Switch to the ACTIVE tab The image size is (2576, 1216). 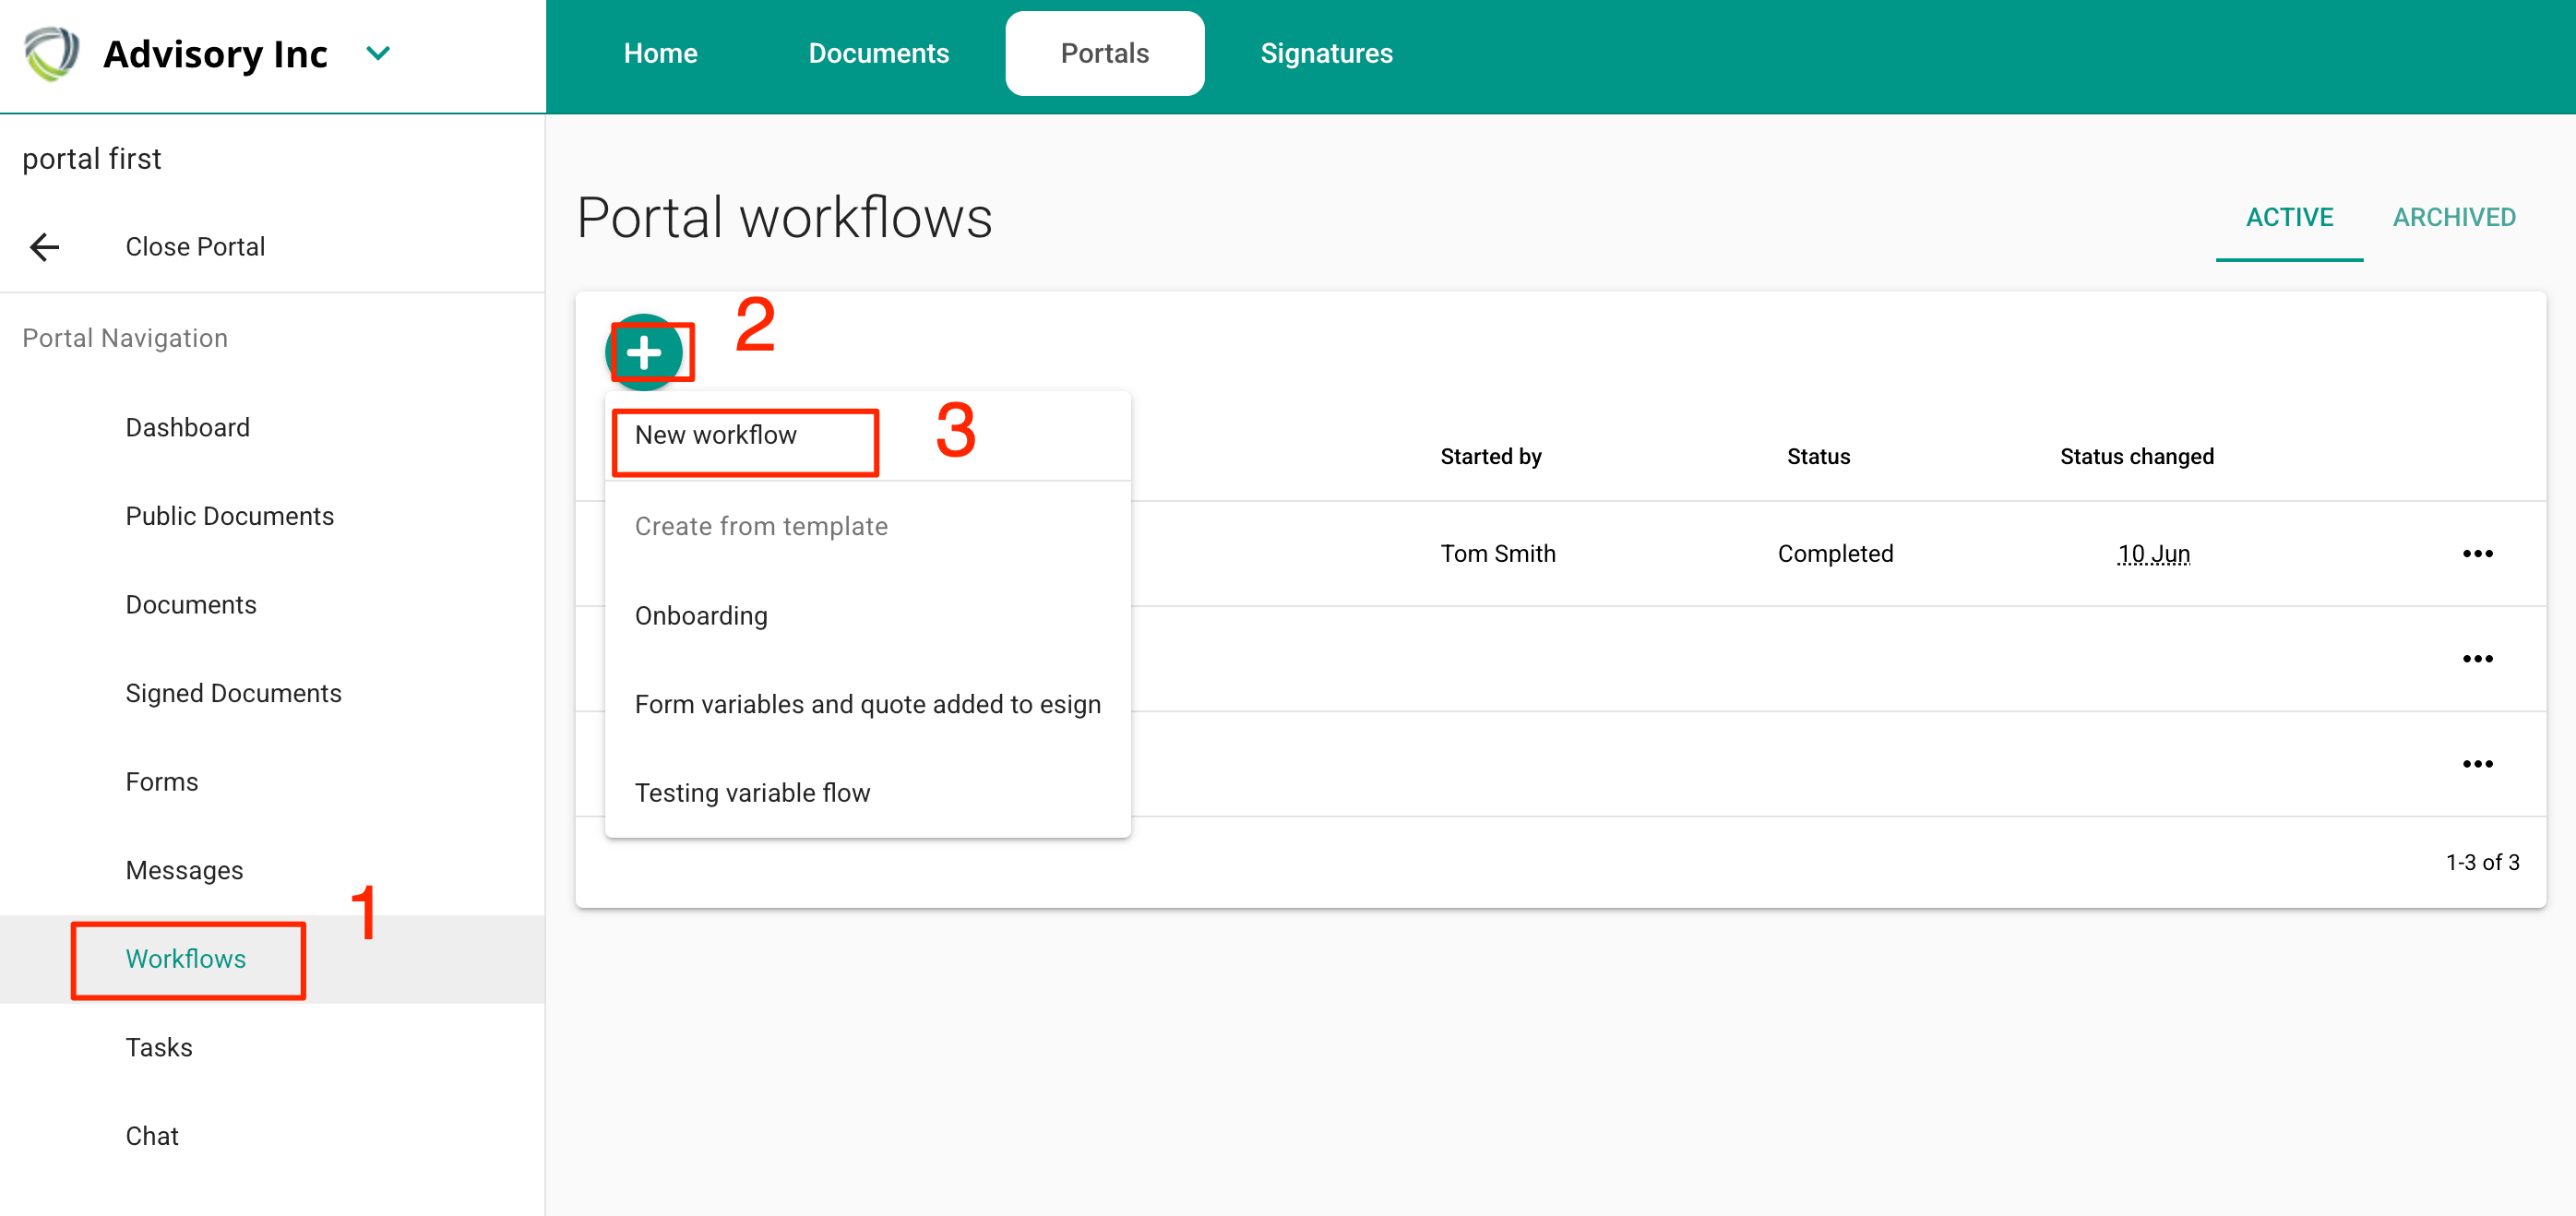pos(2288,217)
